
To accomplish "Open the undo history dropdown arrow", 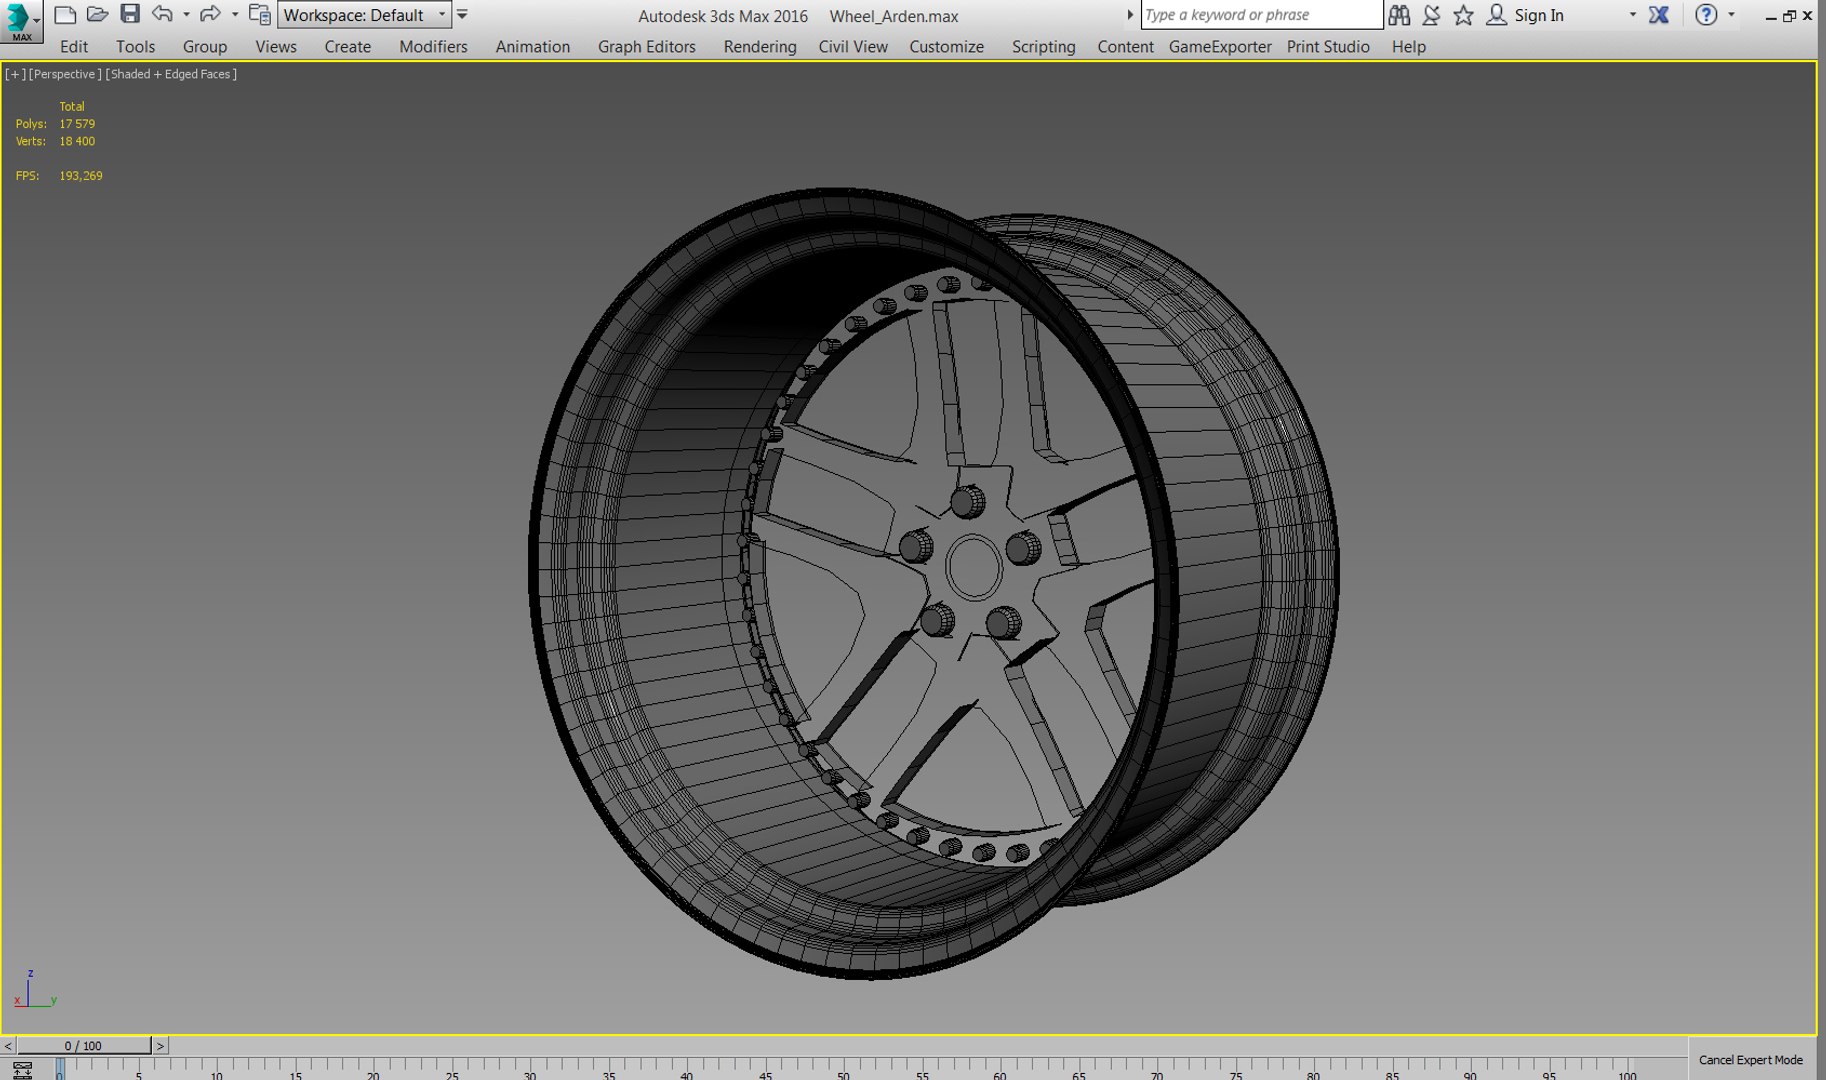I will (186, 15).
